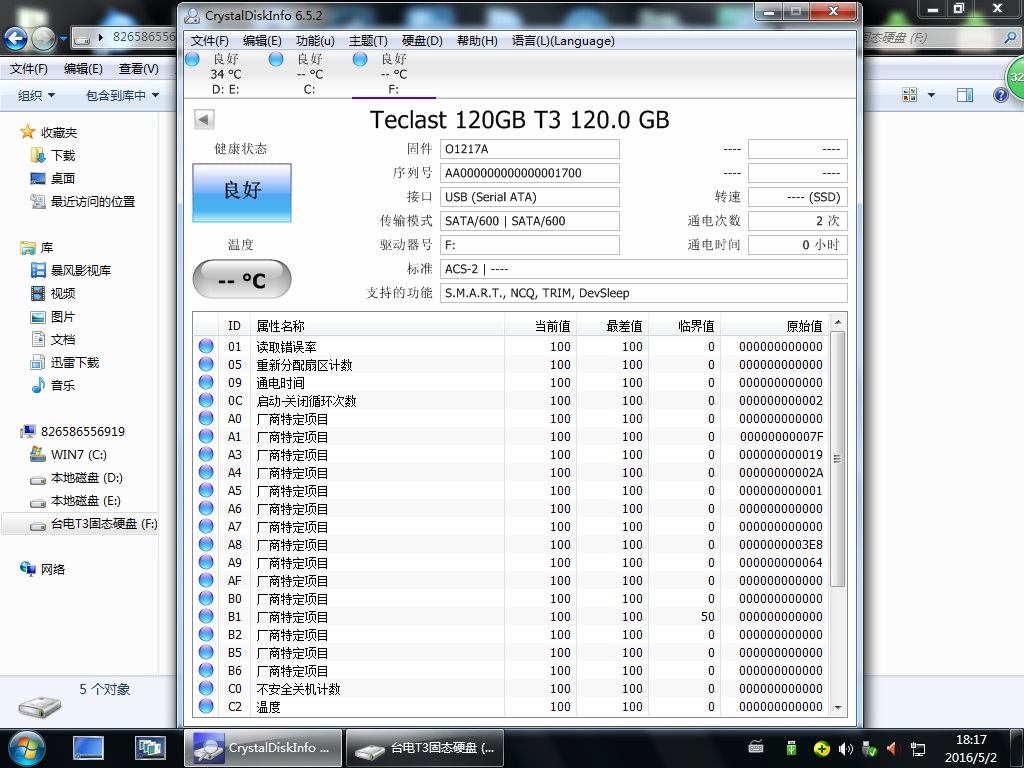Expand the 组织 dropdown in Explorer

(36, 95)
